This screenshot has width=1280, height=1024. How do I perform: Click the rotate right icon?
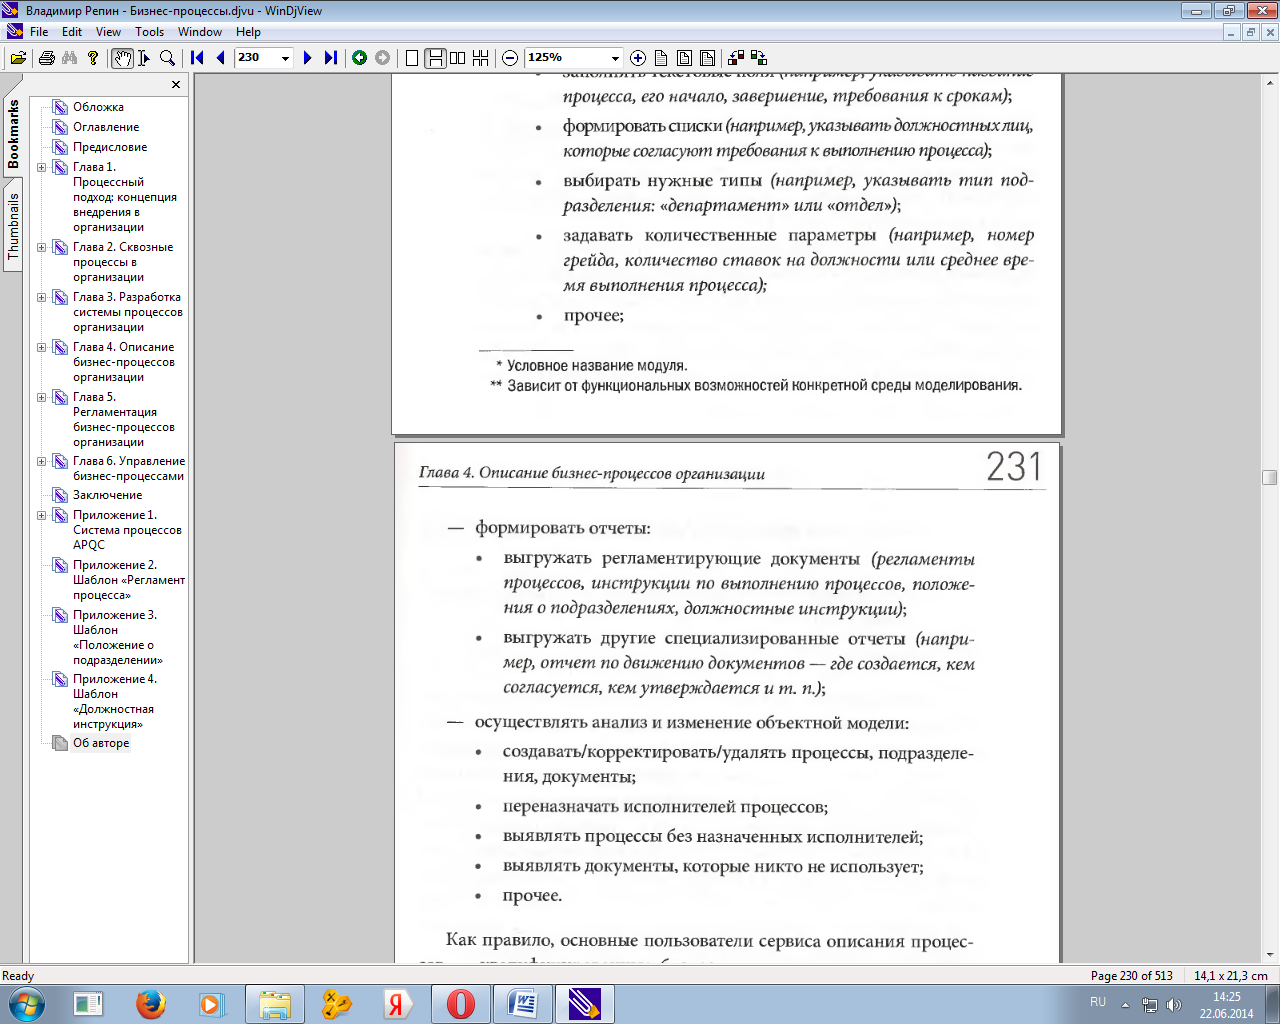[x=760, y=58]
